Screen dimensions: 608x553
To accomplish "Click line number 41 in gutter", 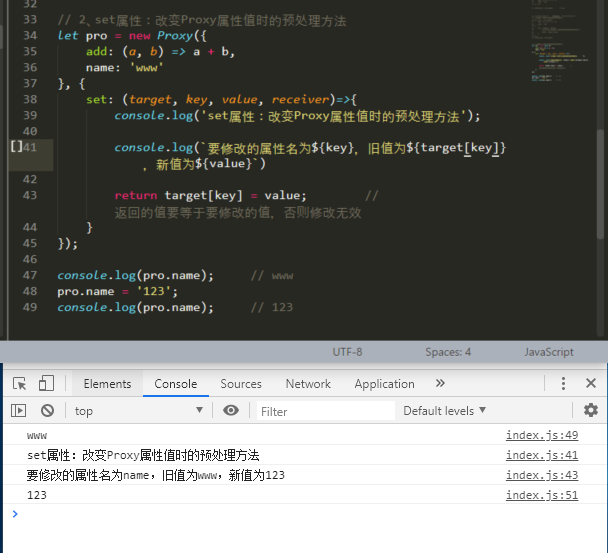I will [30, 147].
